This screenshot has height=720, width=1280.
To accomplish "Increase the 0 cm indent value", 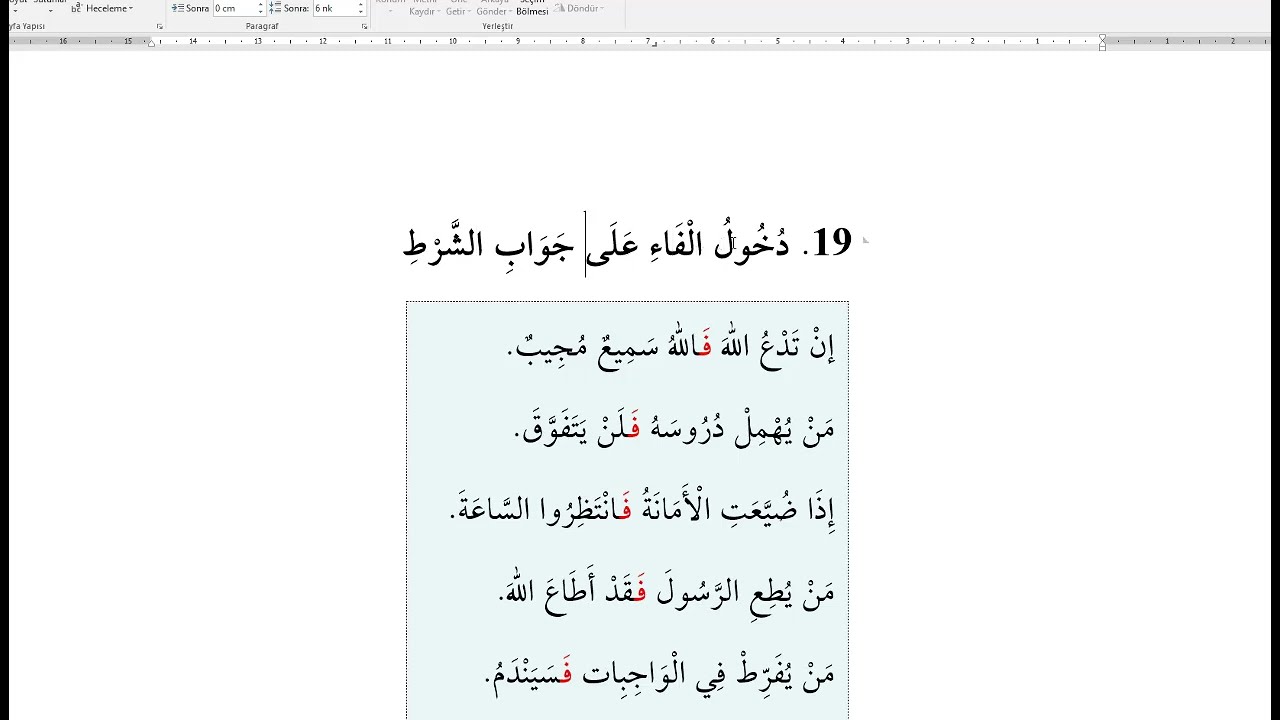I will coord(261,5).
